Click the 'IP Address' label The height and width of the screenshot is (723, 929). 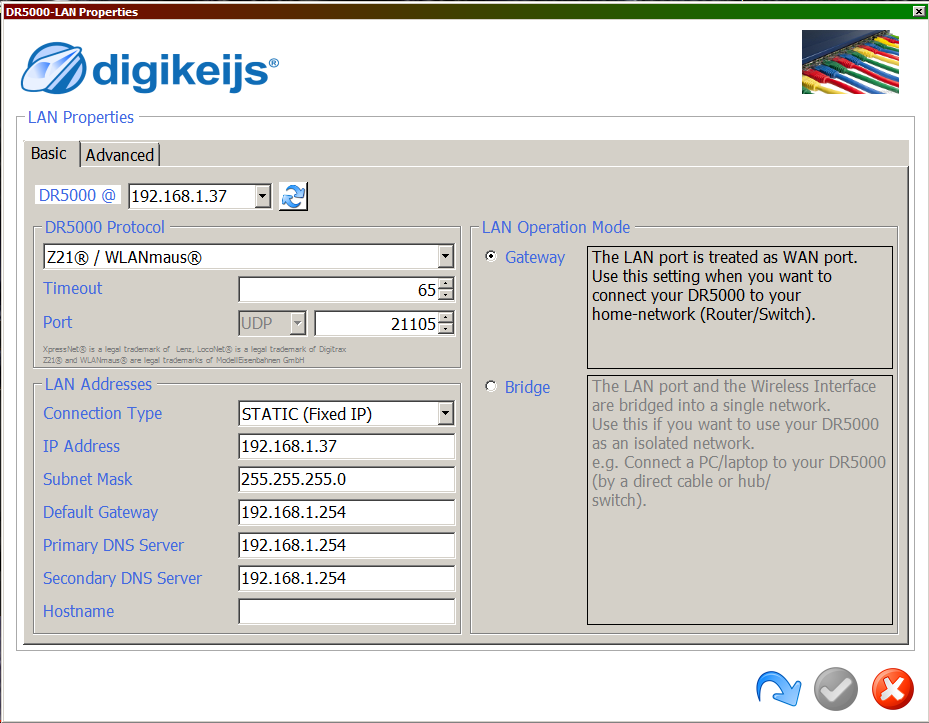[x=81, y=446]
